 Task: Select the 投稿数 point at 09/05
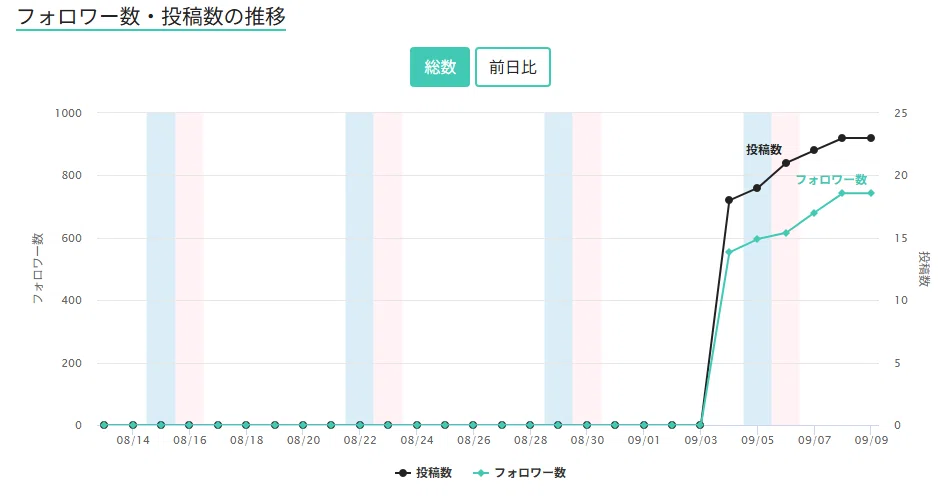[x=757, y=188]
